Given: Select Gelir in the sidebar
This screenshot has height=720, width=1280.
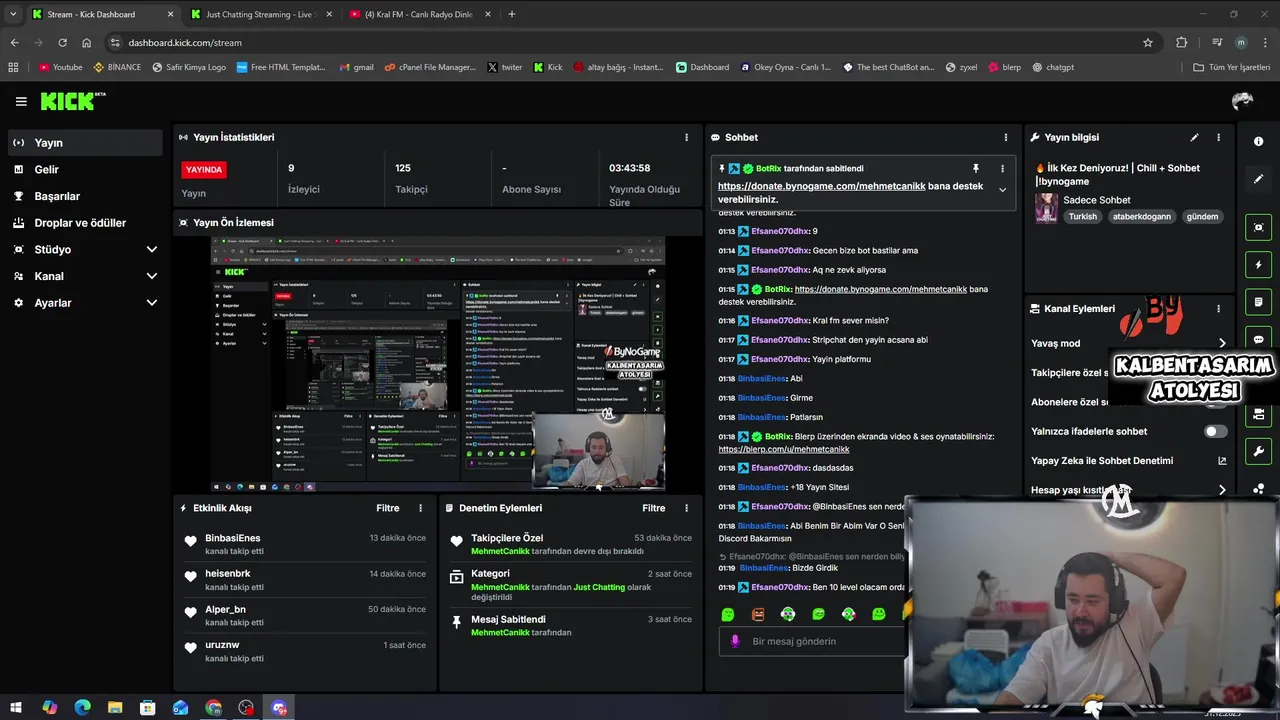Looking at the screenshot, I should click(85, 169).
